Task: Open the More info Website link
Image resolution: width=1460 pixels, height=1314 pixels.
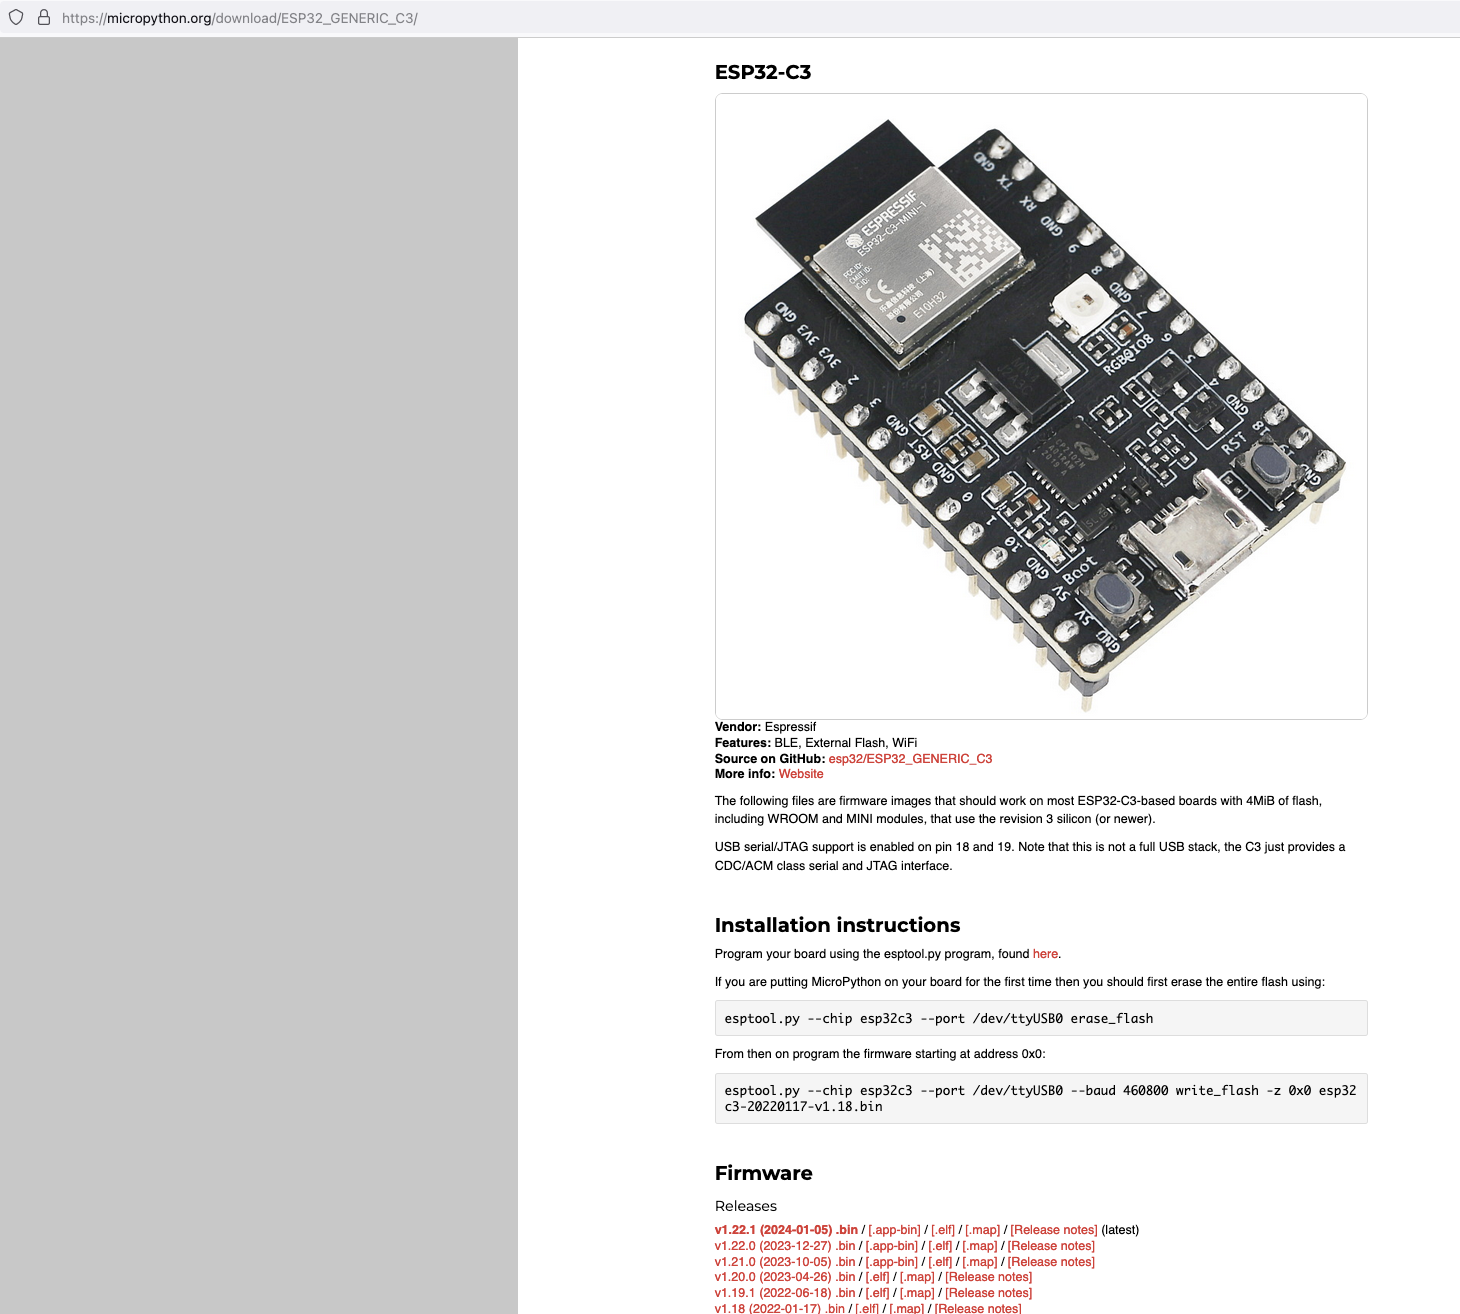Action: (x=801, y=774)
